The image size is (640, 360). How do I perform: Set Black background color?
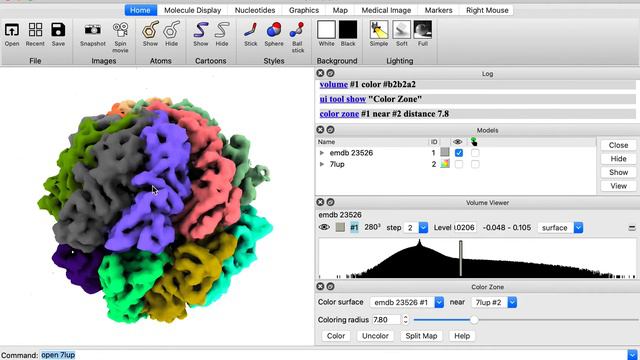click(348, 30)
